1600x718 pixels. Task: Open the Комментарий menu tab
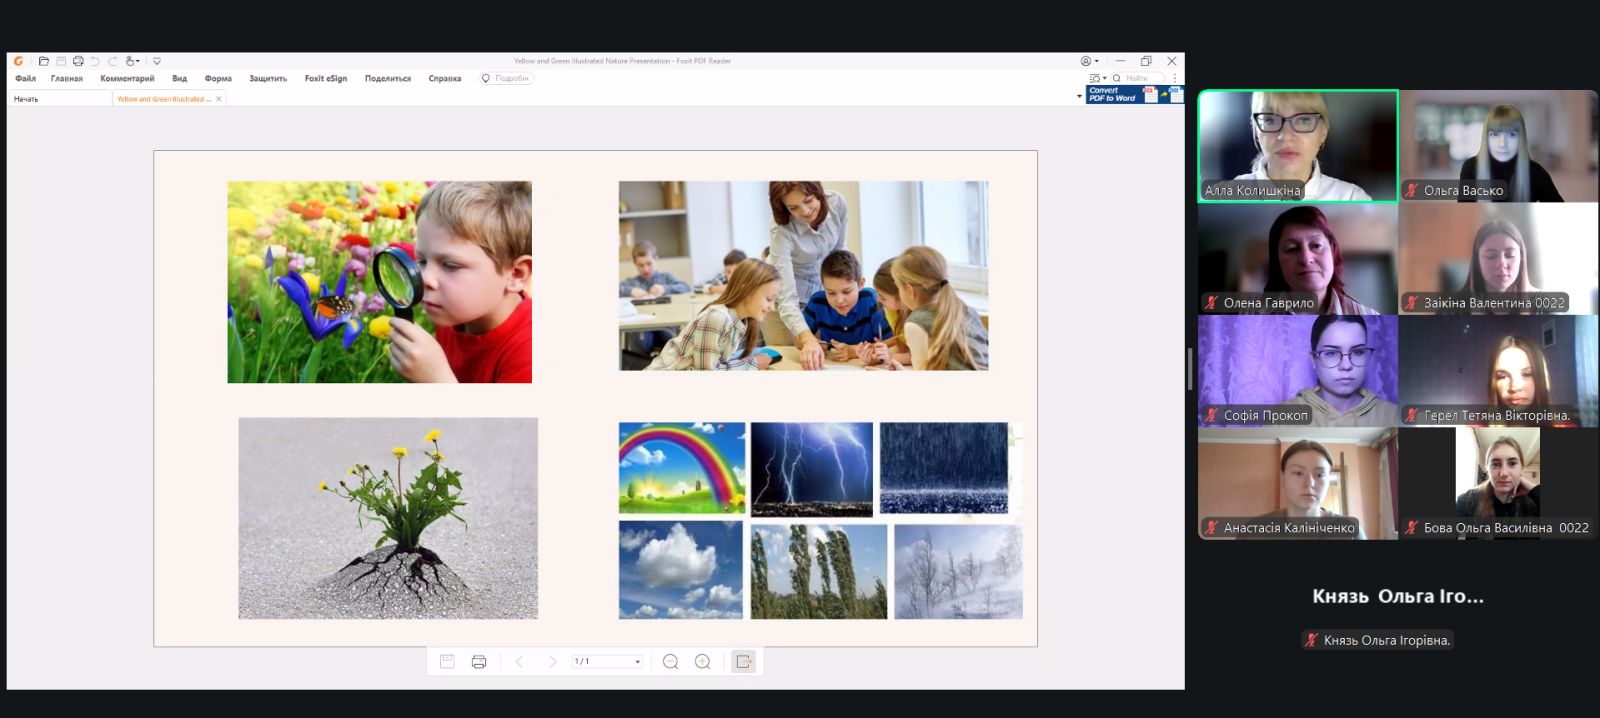click(x=127, y=78)
